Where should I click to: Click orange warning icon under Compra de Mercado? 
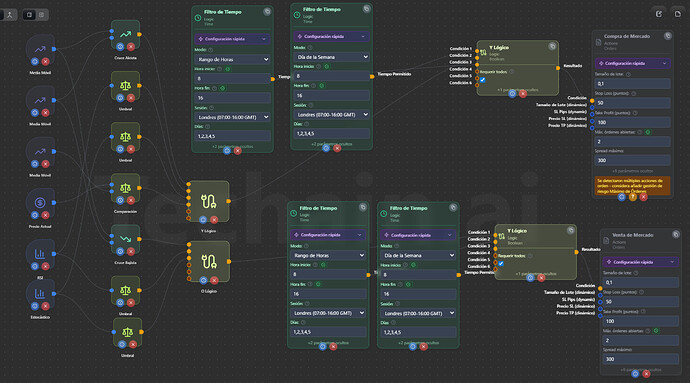click(x=632, y=197)
